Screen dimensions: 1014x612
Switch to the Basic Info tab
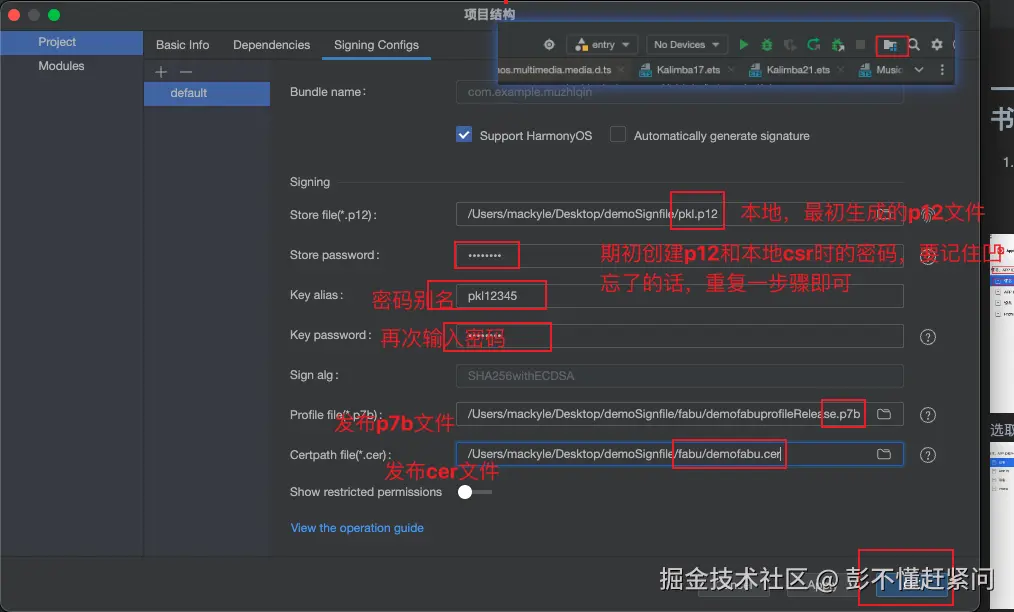tap(182, 45)
